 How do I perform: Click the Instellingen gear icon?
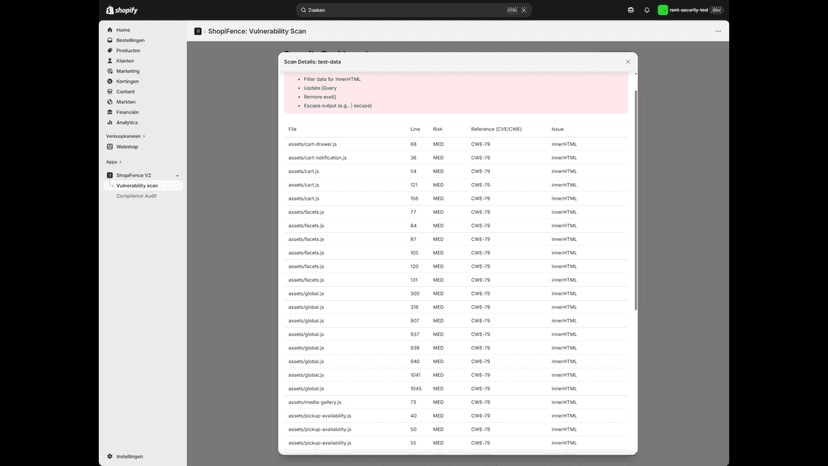pos(110,456)
